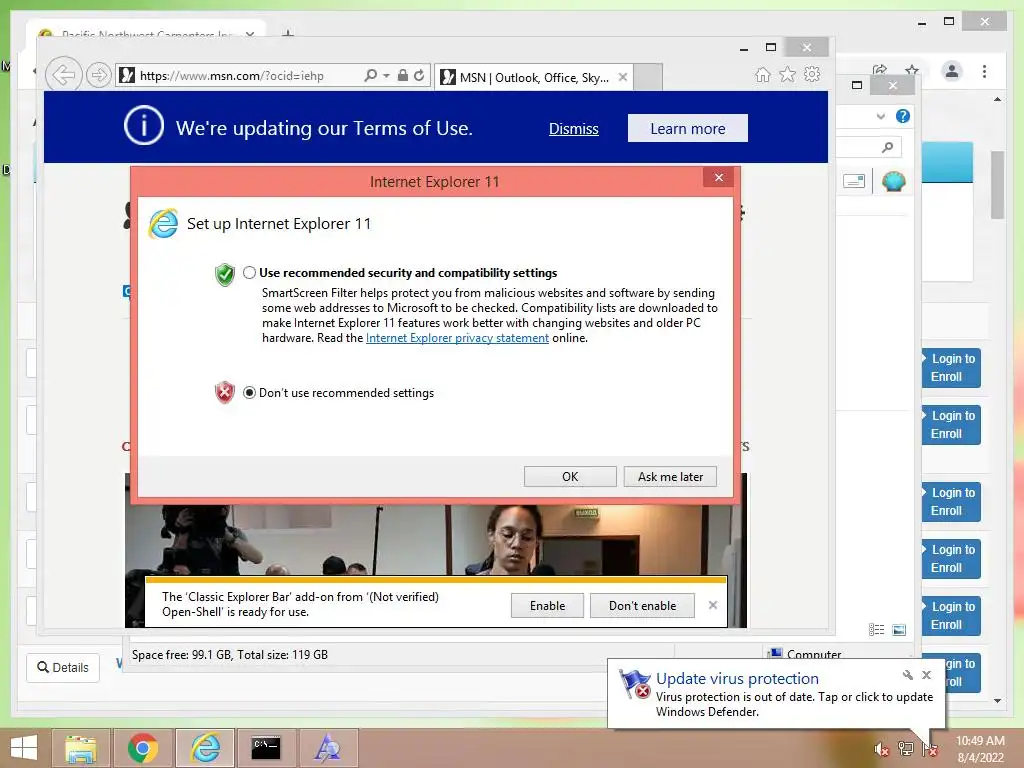Click Learn more about Terms of Use

tap(688, 129)
